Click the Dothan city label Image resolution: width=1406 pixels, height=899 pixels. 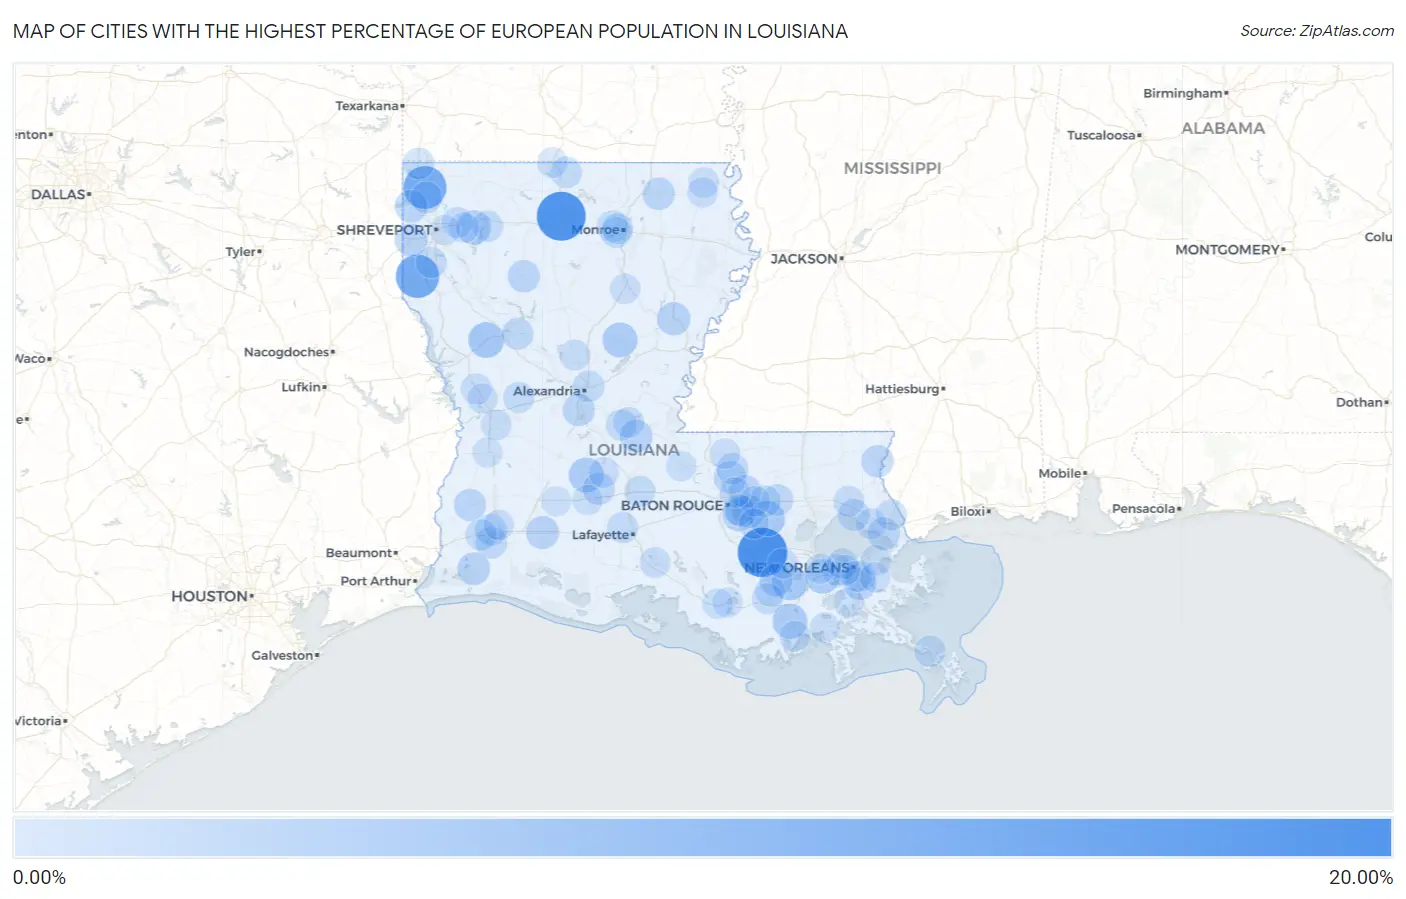tap(1359, 402)
